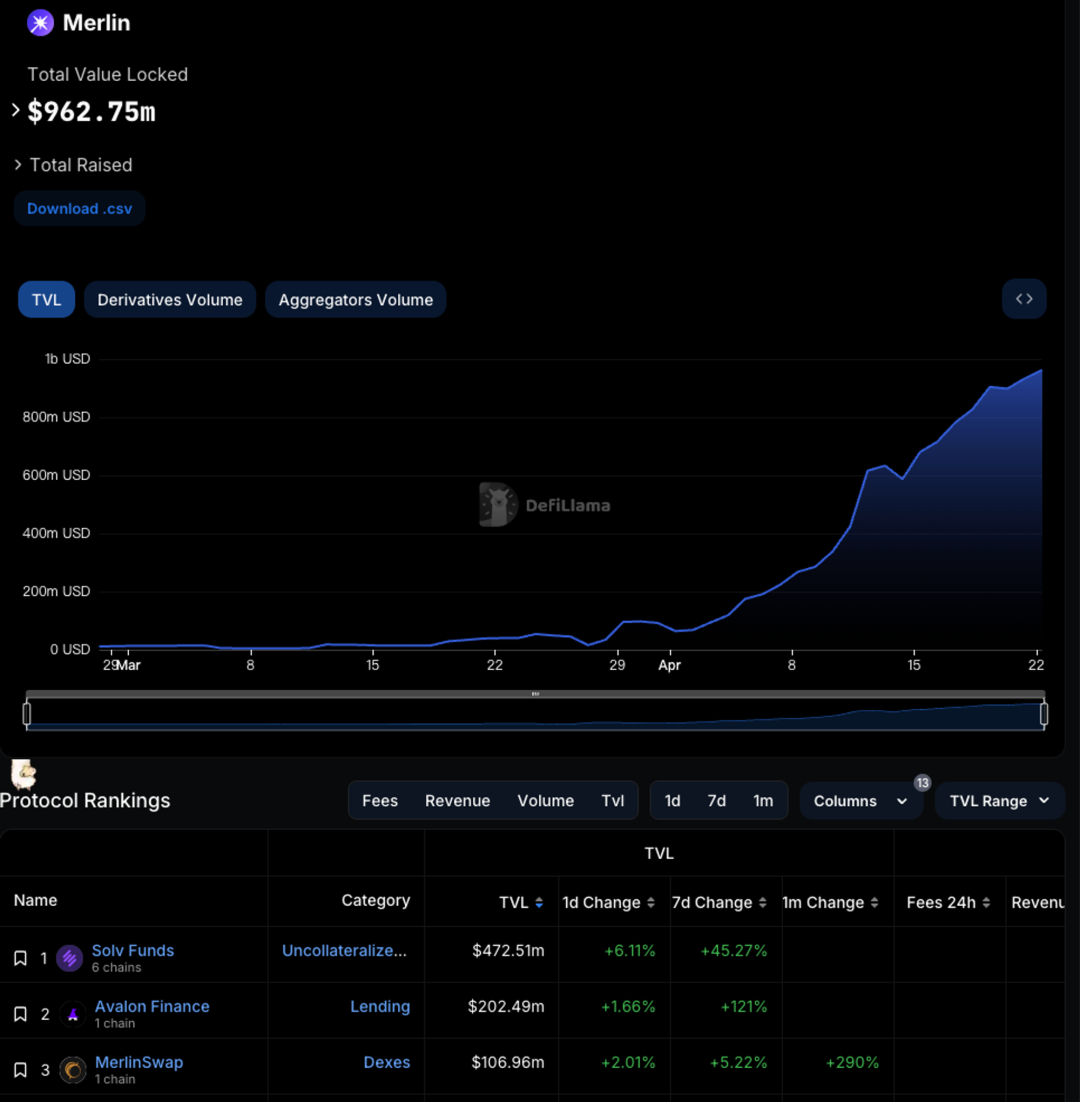The height and width of the screenshot is (1102, 1080).
Task: Open the TVL Range dropdown
Action: coord(999,800)
